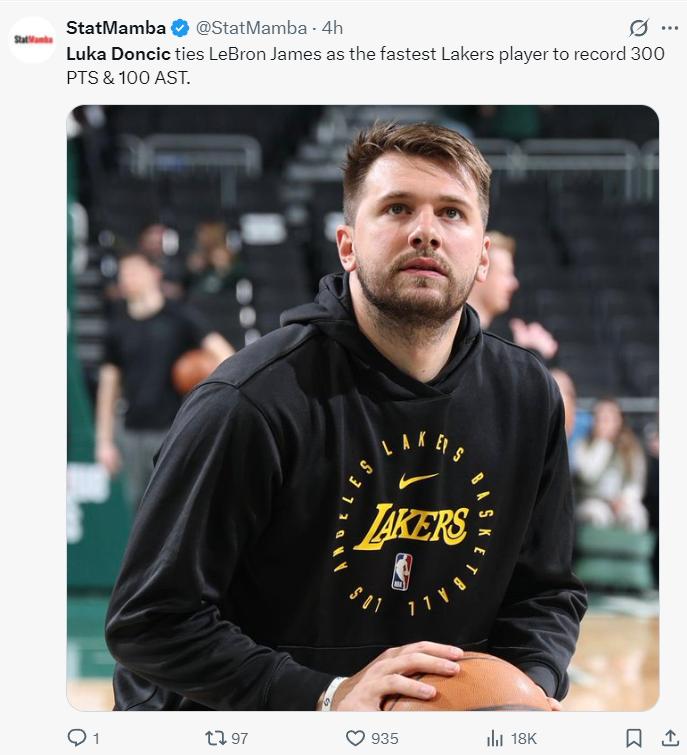Click the tweet text mentioning LeBron James
The image size is (687, 755).
365,65
